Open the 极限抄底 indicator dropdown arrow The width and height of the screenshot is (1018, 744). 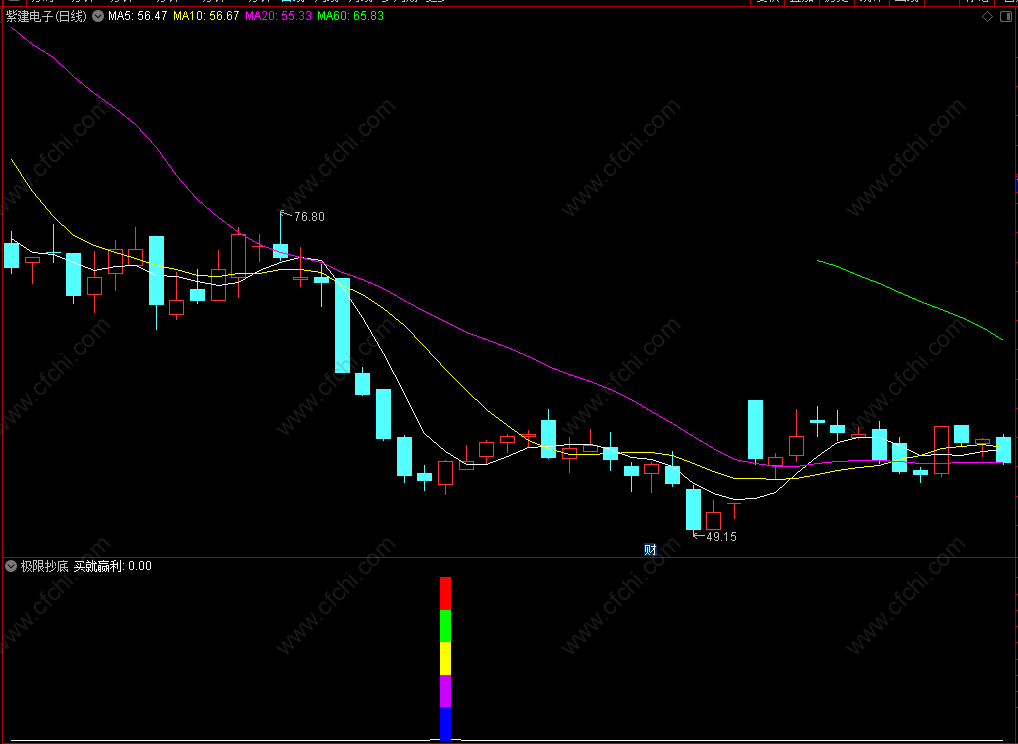(x=11, y=566)
